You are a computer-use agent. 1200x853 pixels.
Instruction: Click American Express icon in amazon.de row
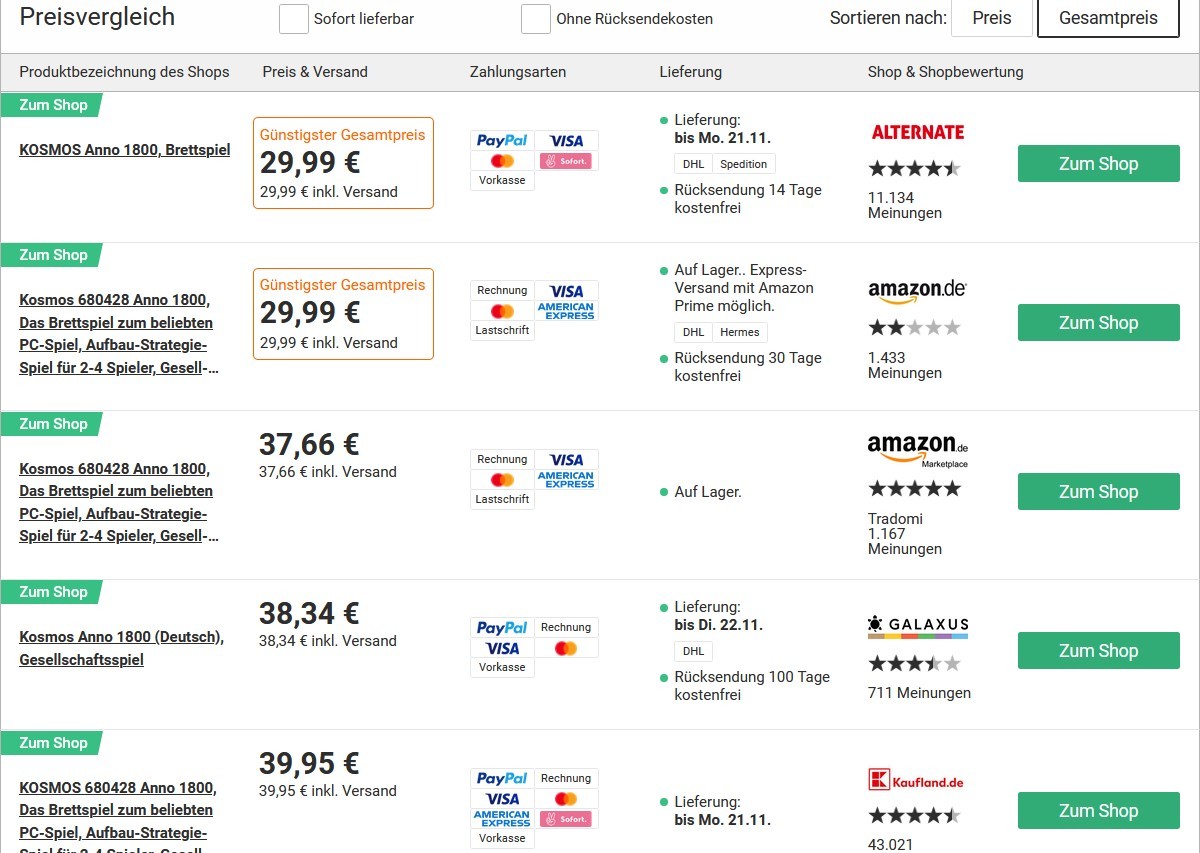[x=566, y=311]
